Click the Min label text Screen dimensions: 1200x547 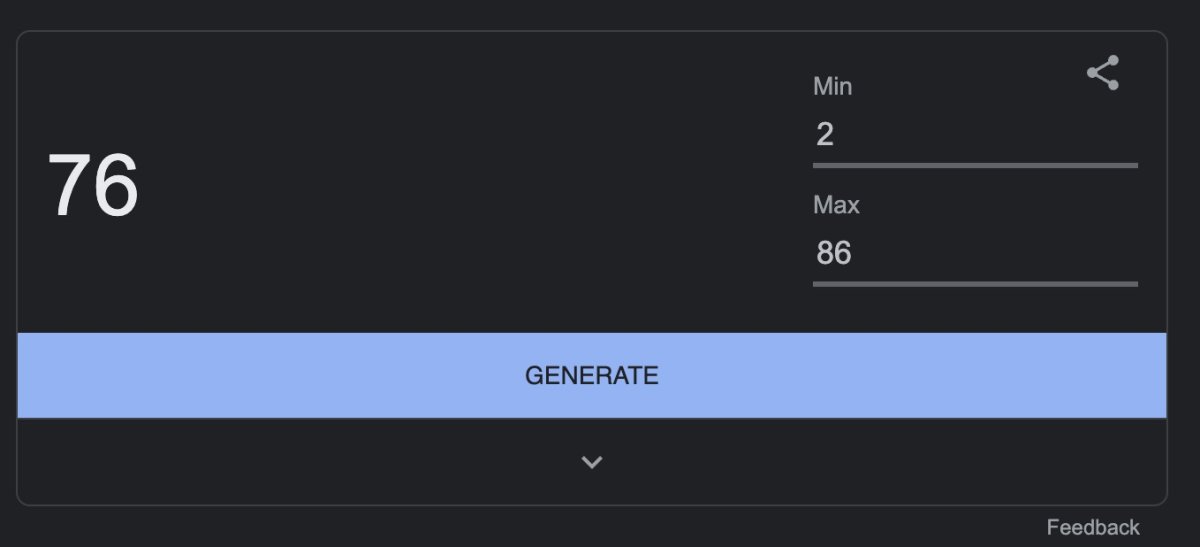(833, 87)
